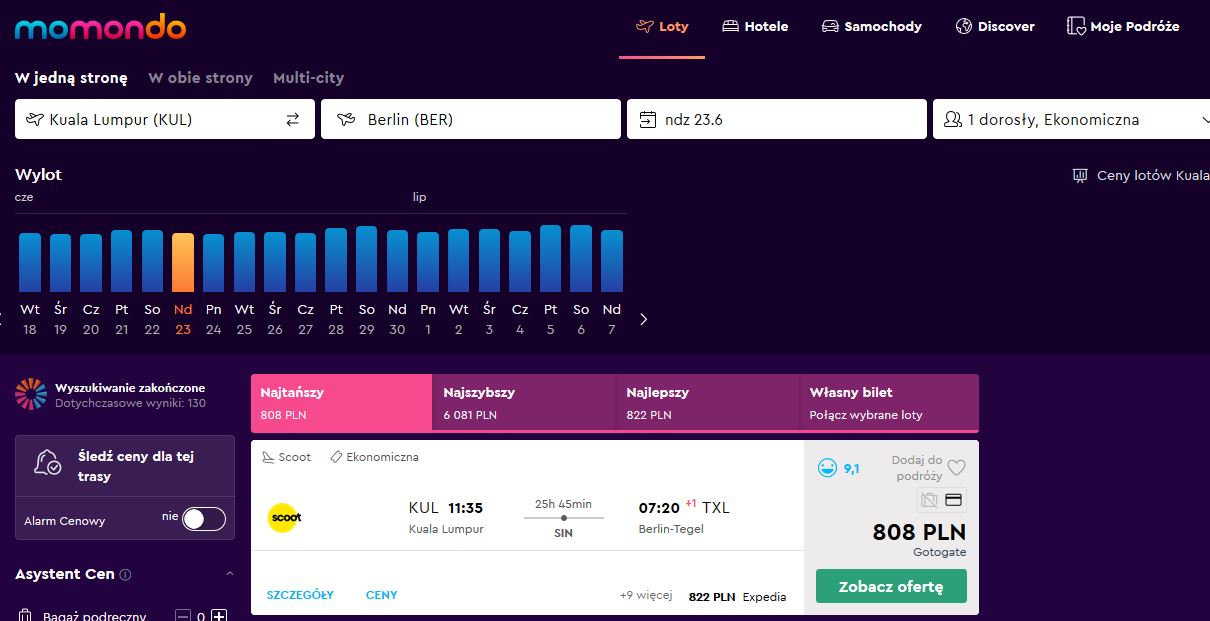Switch to Najtańszy results tab
1210x621 pixels.
click(341, 403)
